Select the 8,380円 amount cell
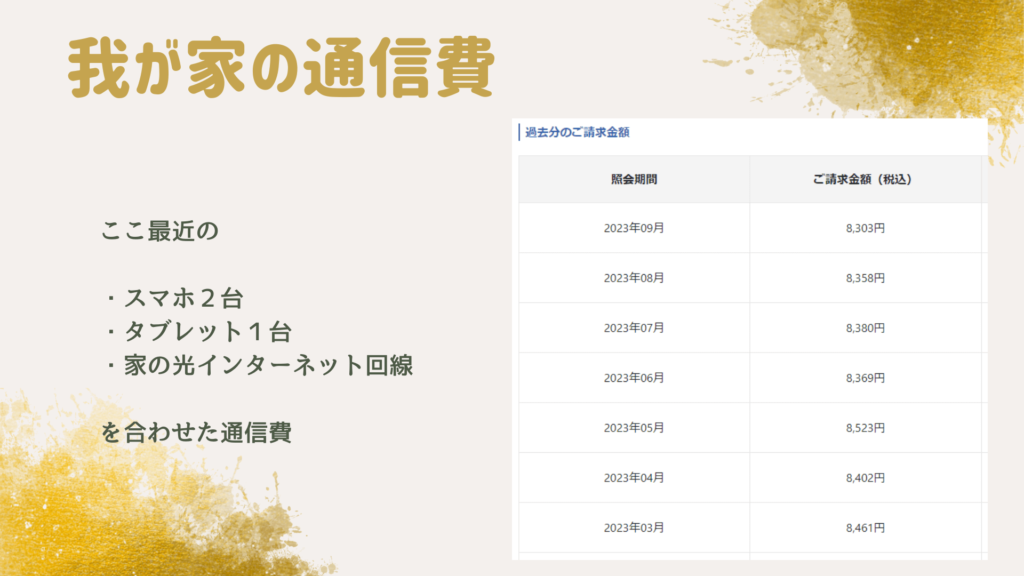 [865, 328]
